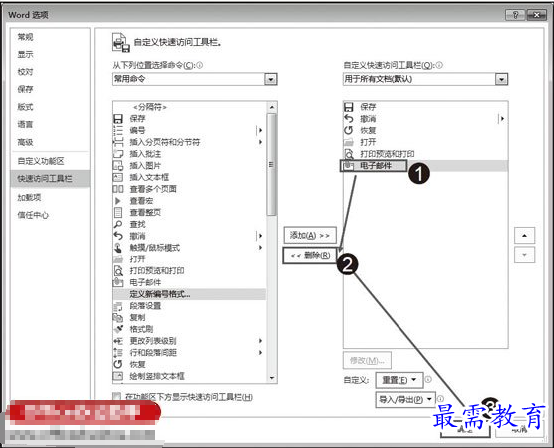Select the 行和段落间距 spacing icon

[x=118, y=353]
